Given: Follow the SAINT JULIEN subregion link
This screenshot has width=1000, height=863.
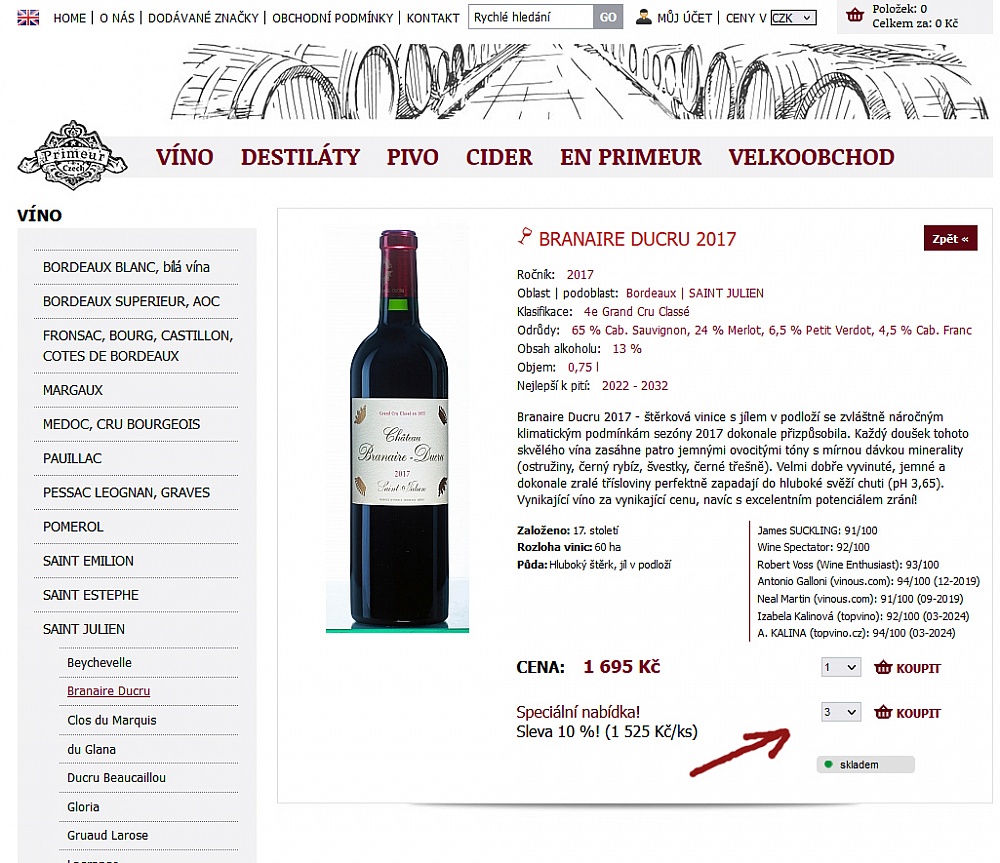Looking at the screenshot, I should (726, 293).
